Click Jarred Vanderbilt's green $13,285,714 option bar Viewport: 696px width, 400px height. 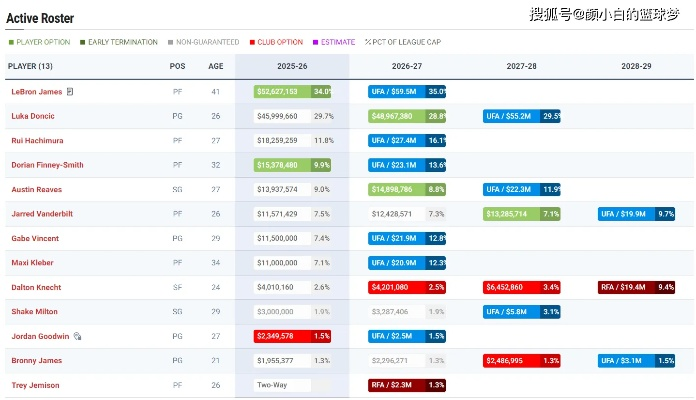(x=510, y=214)
